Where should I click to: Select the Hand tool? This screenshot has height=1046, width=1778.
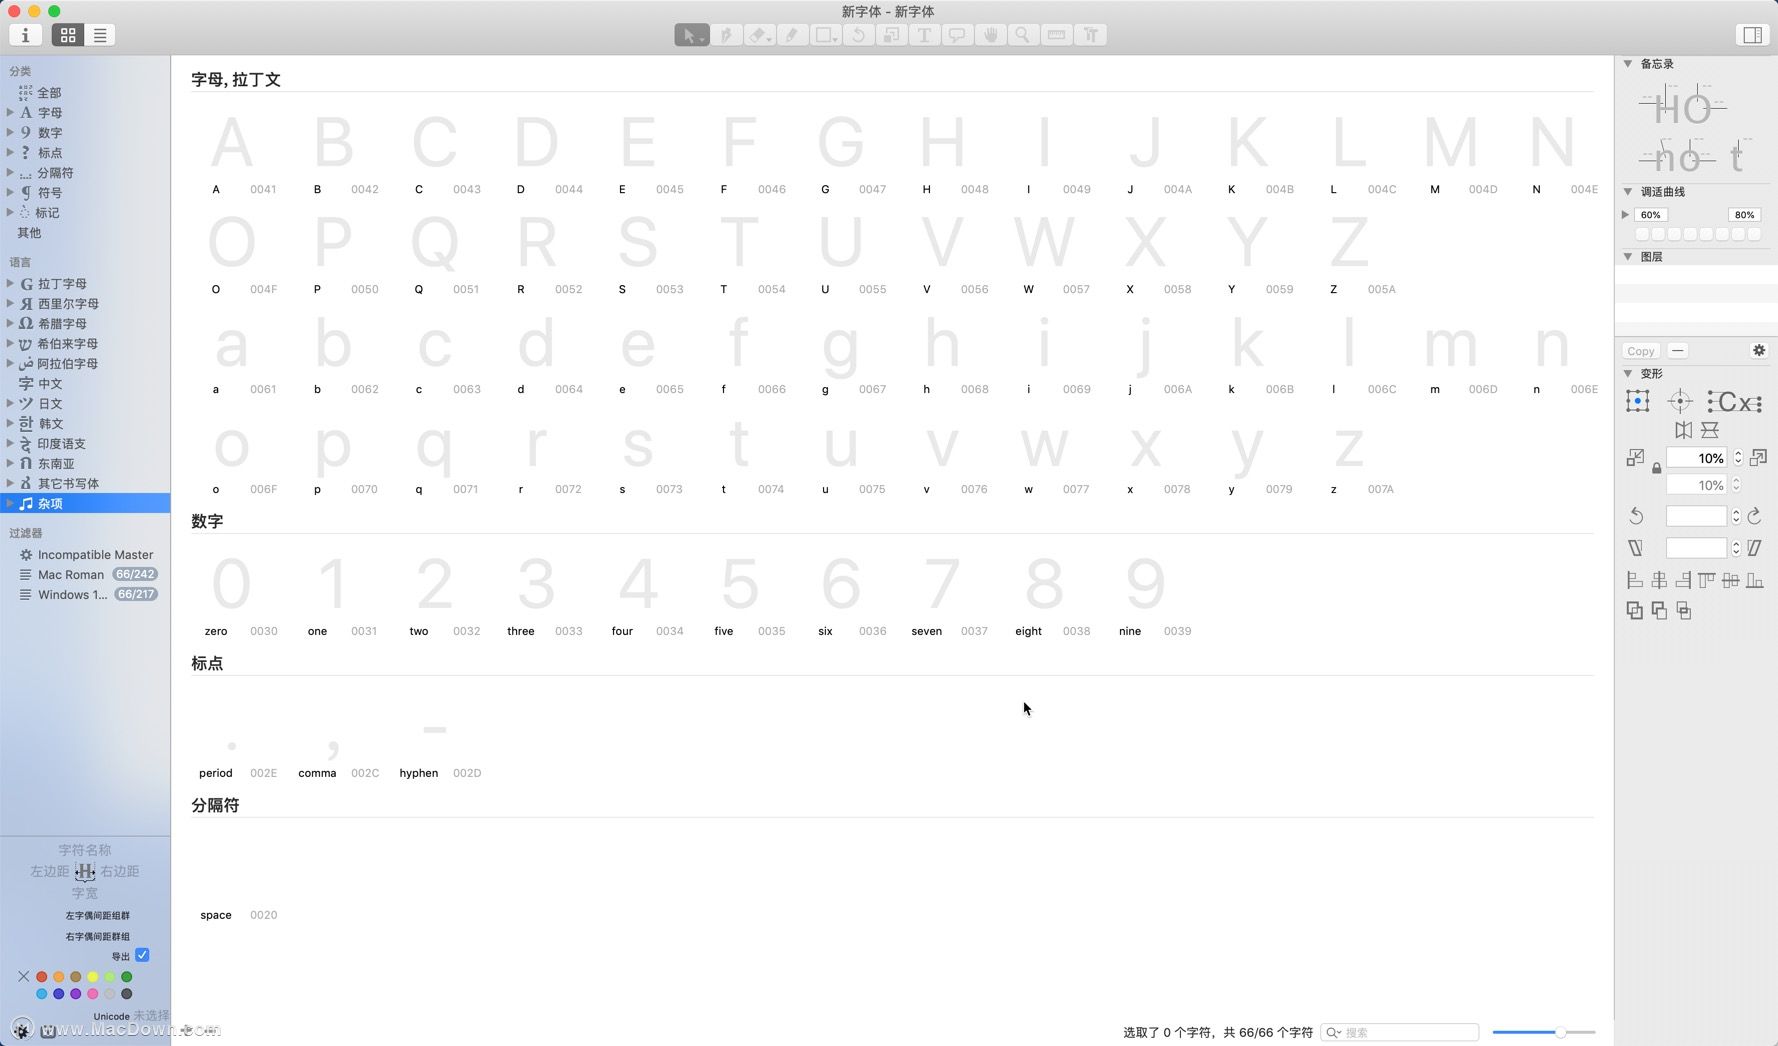pos(990,35)
